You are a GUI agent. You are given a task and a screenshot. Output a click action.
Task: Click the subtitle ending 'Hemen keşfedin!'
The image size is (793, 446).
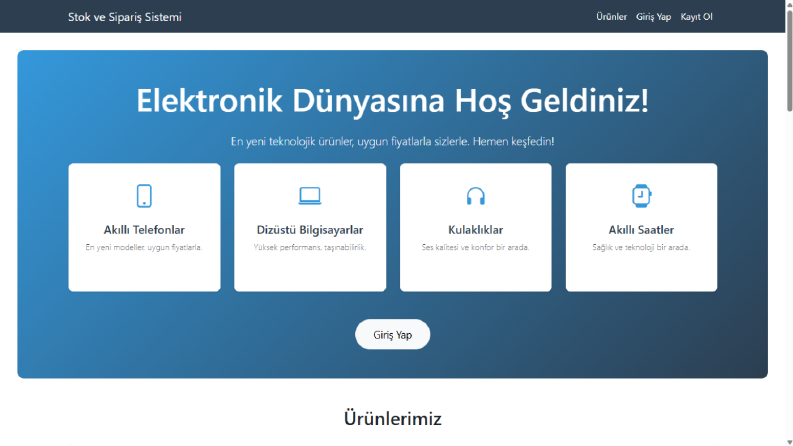(392, 142)
